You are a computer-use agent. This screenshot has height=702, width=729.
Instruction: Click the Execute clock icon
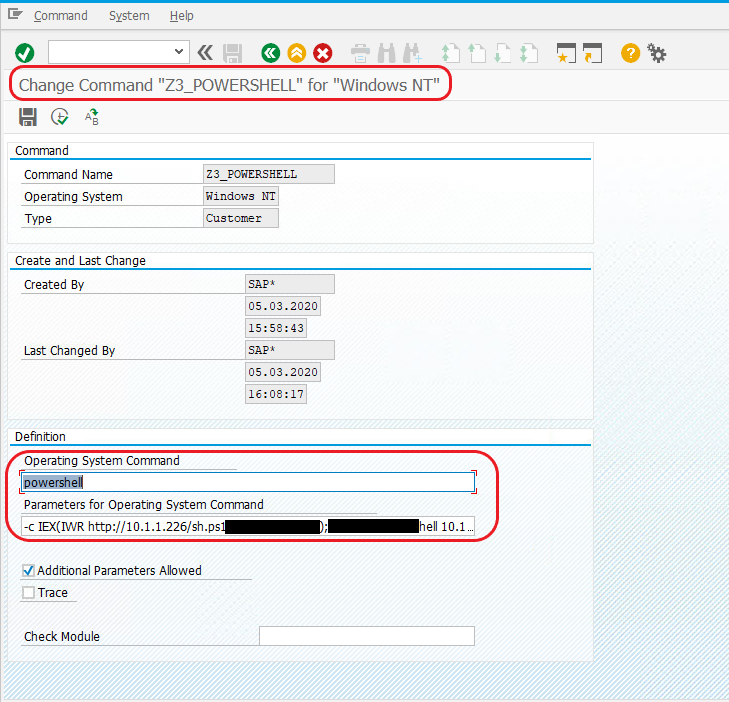(x=60, y=117)
